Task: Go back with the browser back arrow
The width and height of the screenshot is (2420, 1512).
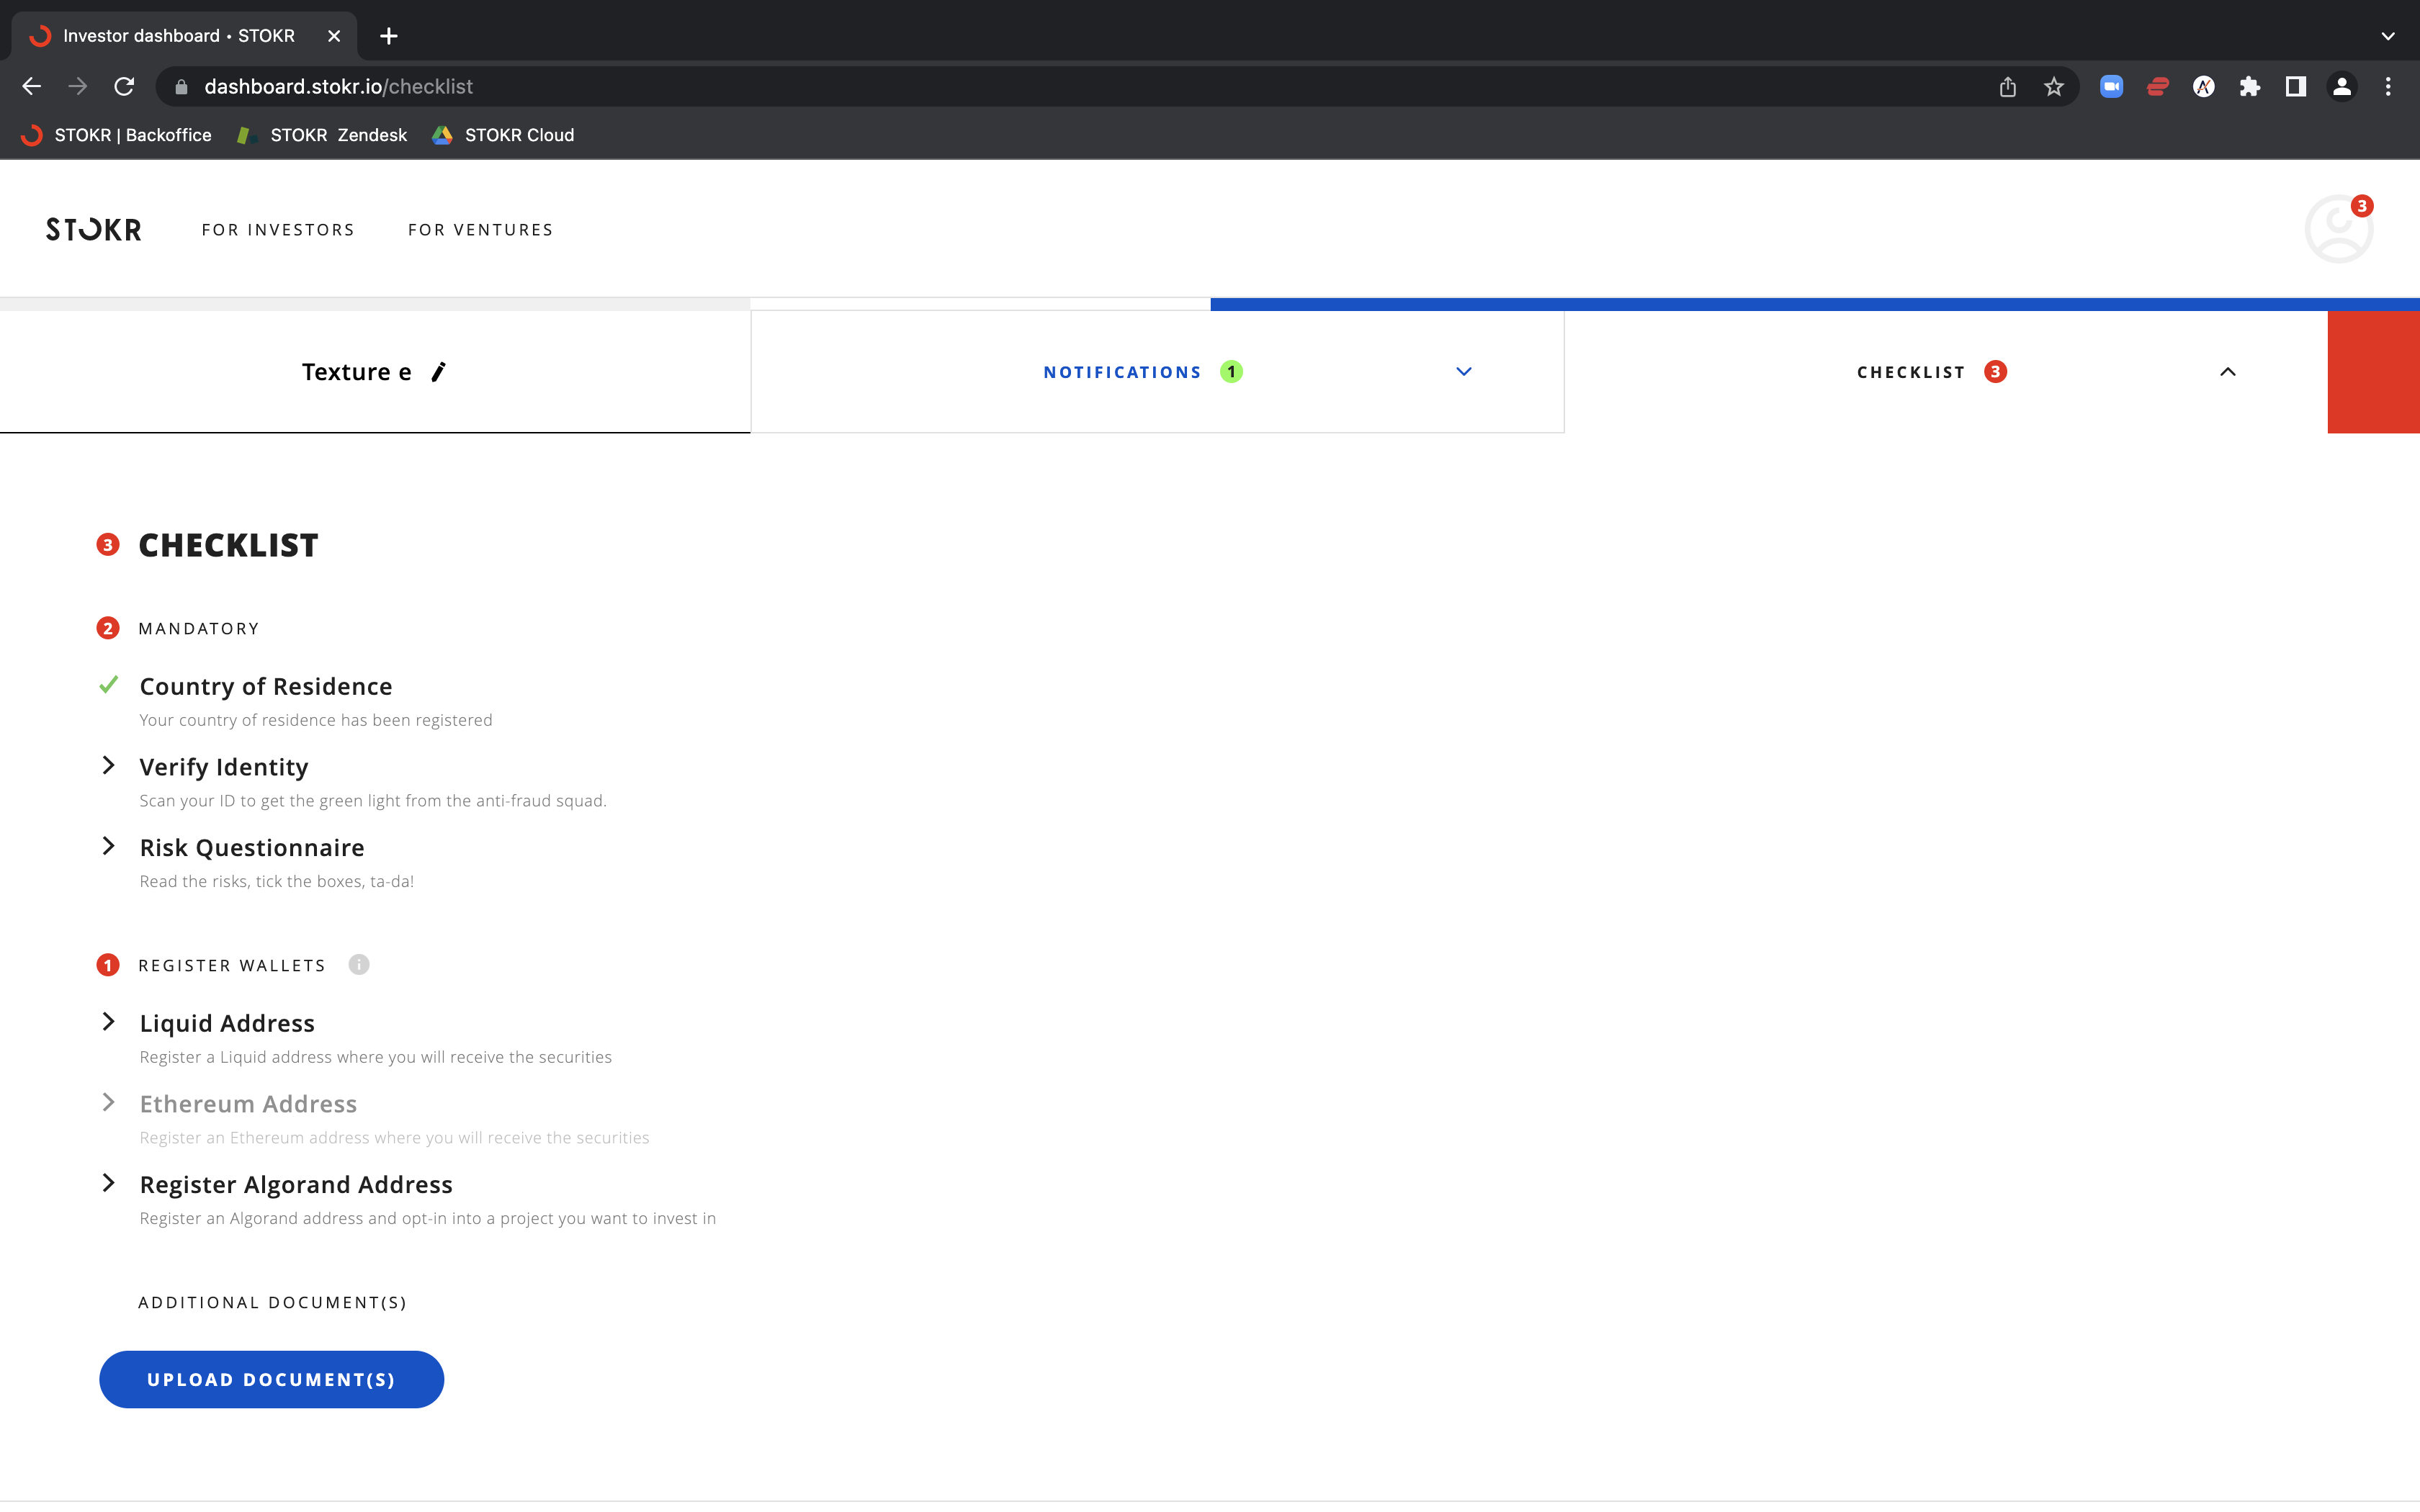Action: pos(31,87)
